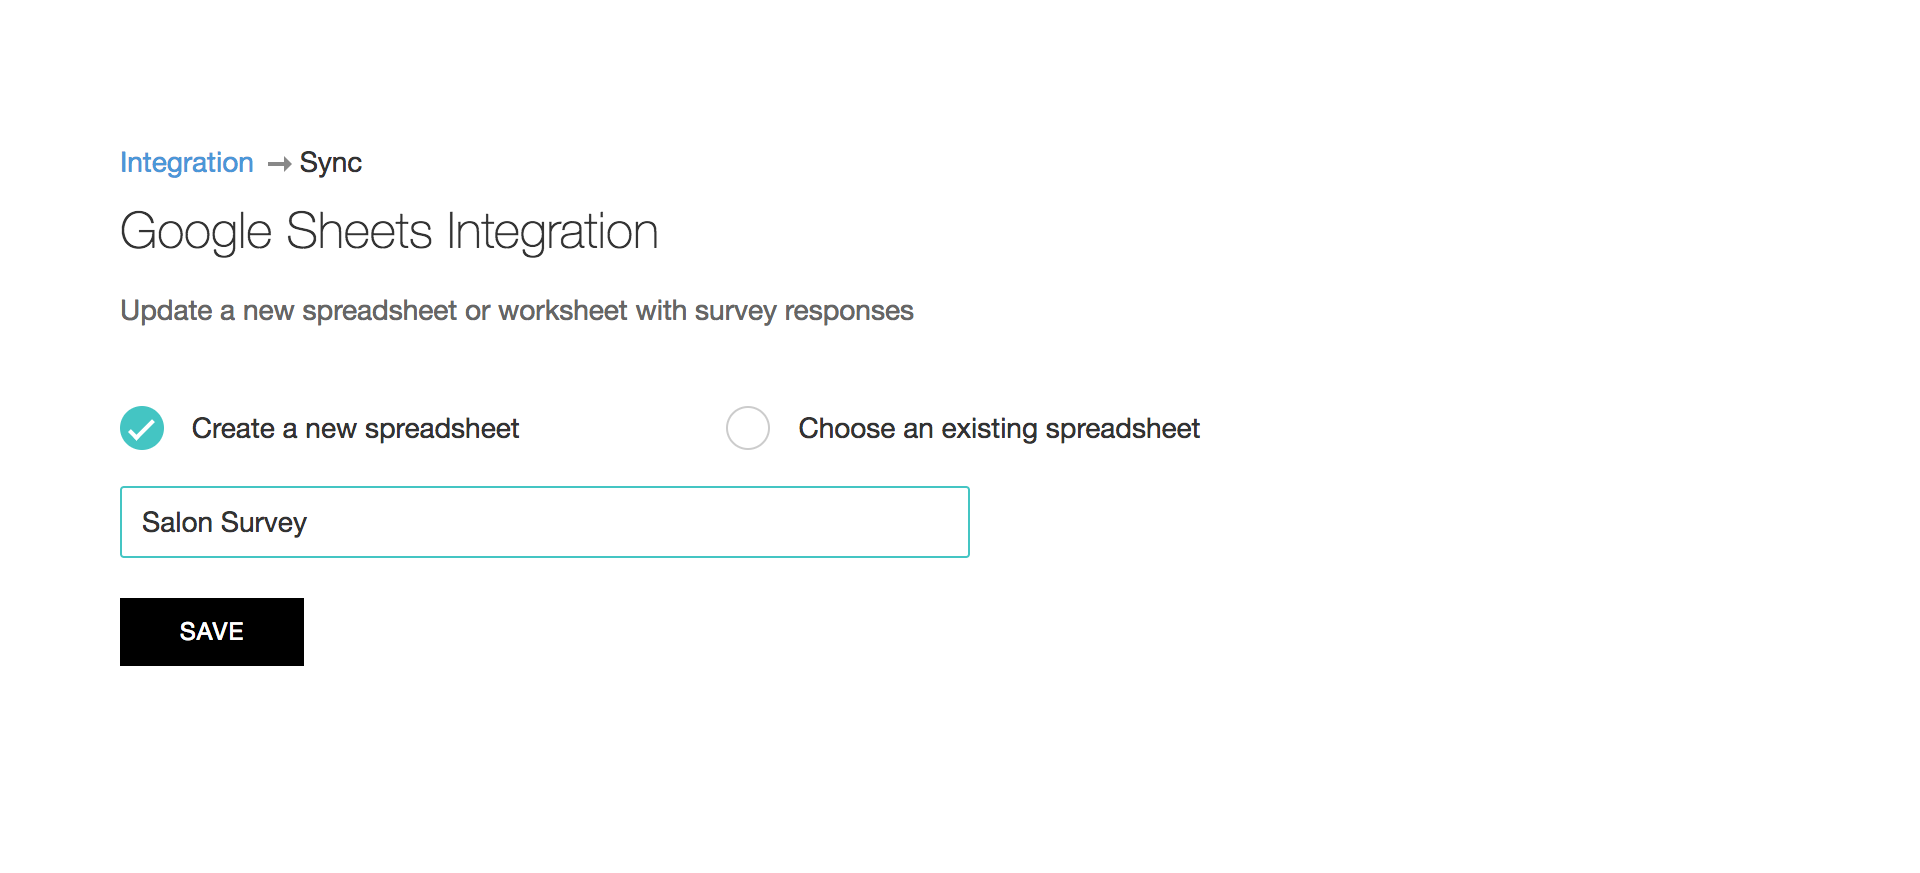Click the word 'Integration' in the large heading
This screenshot has height=873, width=1920.
pos(552,231)
